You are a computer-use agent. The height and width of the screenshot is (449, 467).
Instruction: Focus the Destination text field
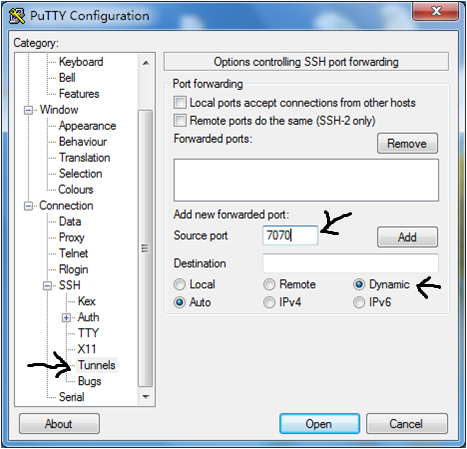coord(350,263)
